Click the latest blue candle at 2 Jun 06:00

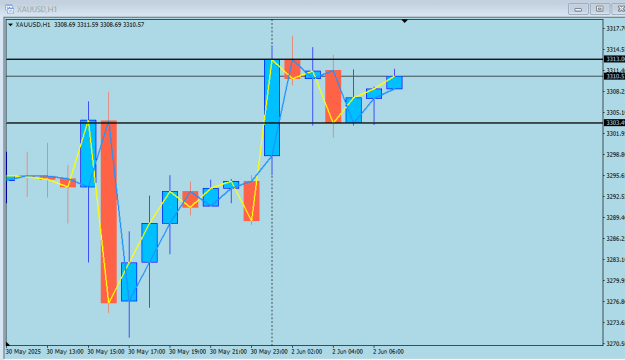click(x=394, y=83)
